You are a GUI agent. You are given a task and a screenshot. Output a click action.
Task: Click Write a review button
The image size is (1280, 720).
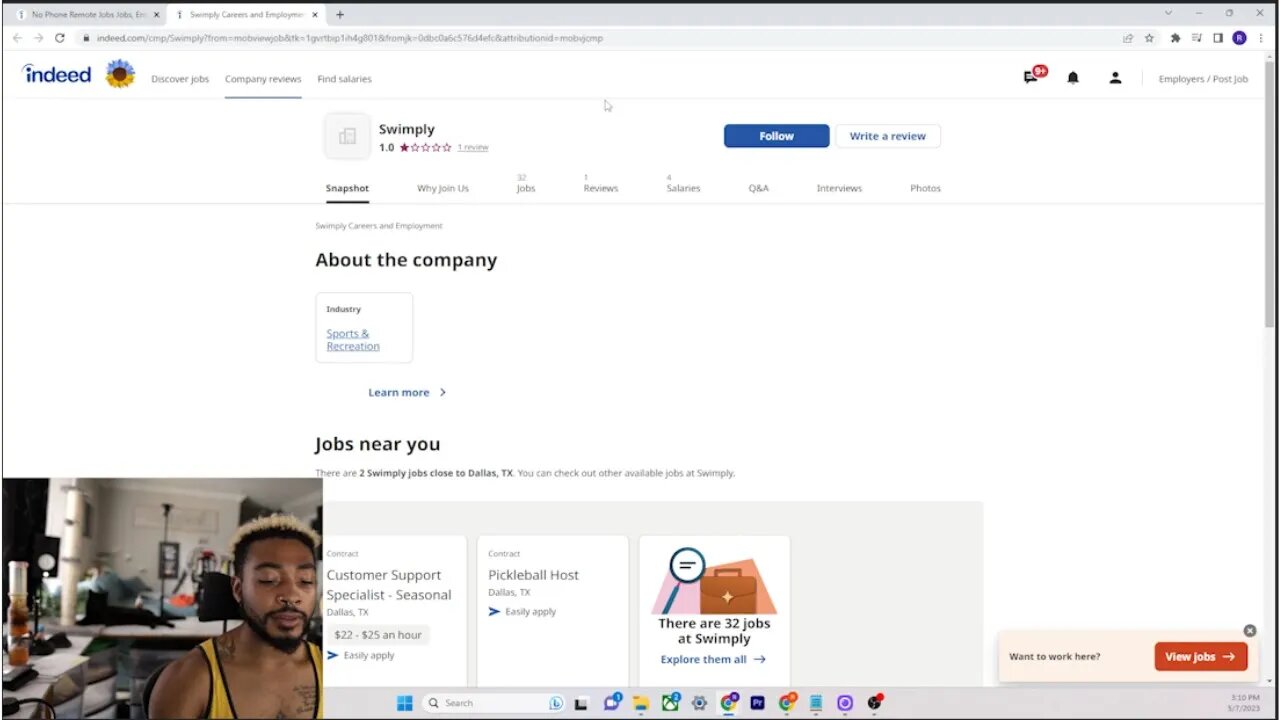(x=888, y=136)
